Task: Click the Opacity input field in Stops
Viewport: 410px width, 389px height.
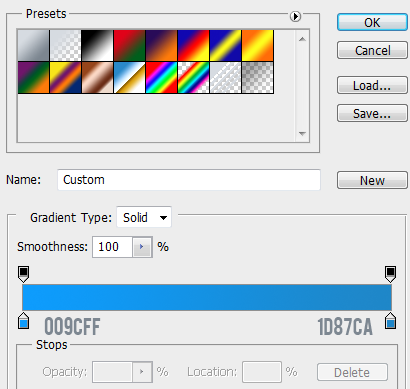Action: tap(112, 372)
